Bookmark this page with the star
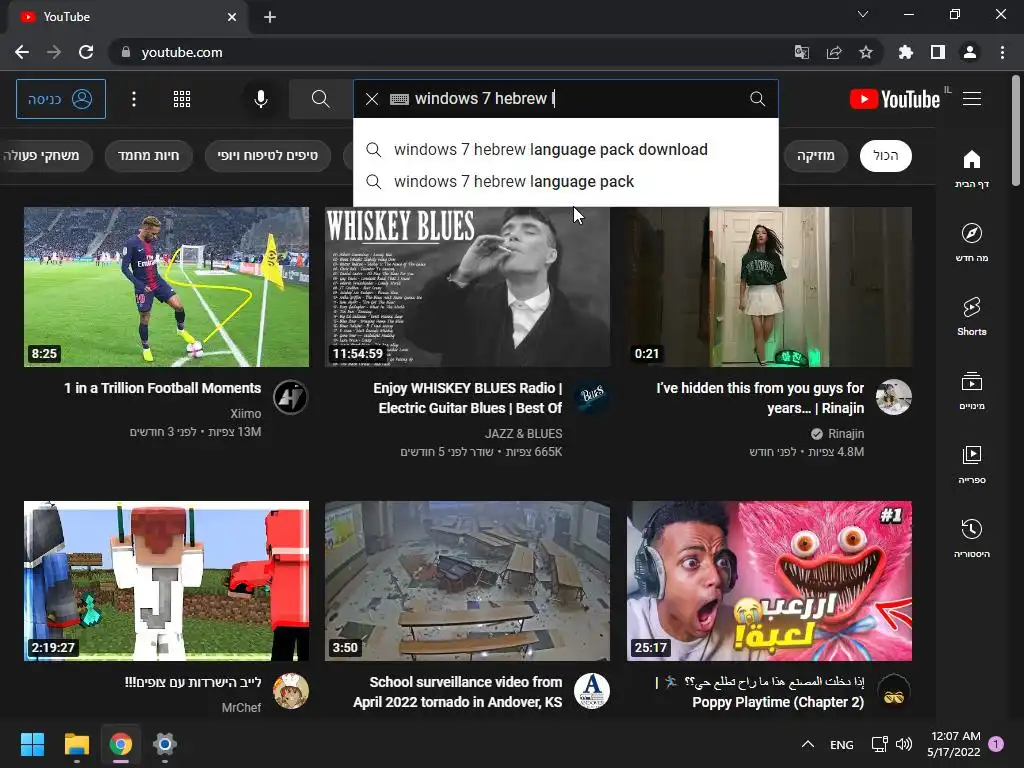This screenshot has height=768, width=1024. coord(866,52)
